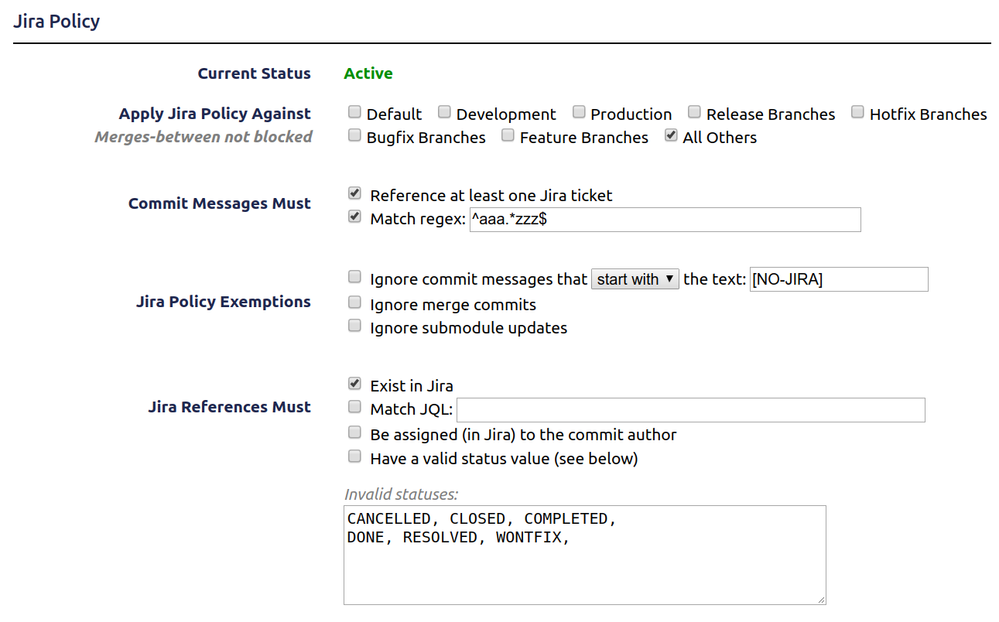999x622 pixels.
Task: Uncheck the Match regex option
Action: pyautogui.click(x=355, y=217)
